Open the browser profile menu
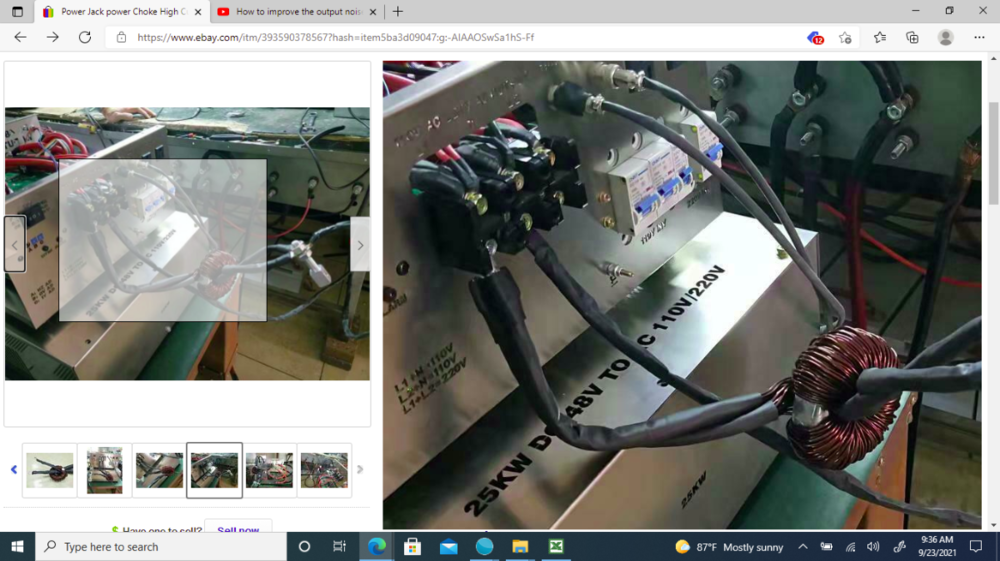This screenshot has height=561, width=1000. [945, 38]
